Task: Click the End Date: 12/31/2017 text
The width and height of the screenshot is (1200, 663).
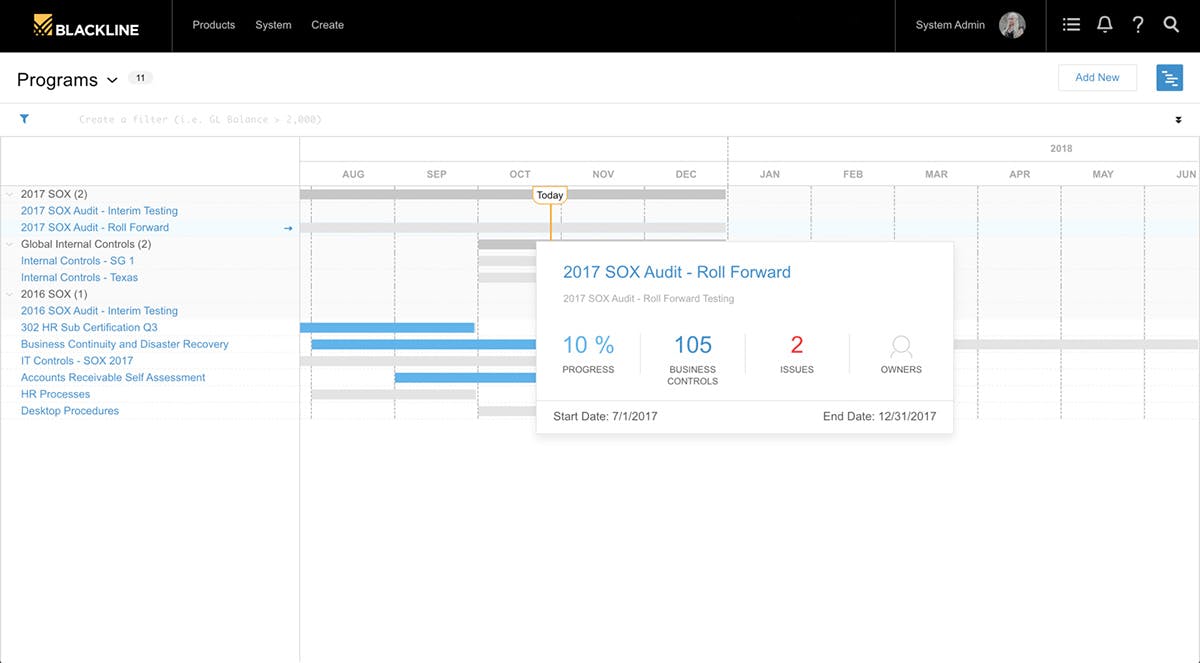Action: click(880, 416)
